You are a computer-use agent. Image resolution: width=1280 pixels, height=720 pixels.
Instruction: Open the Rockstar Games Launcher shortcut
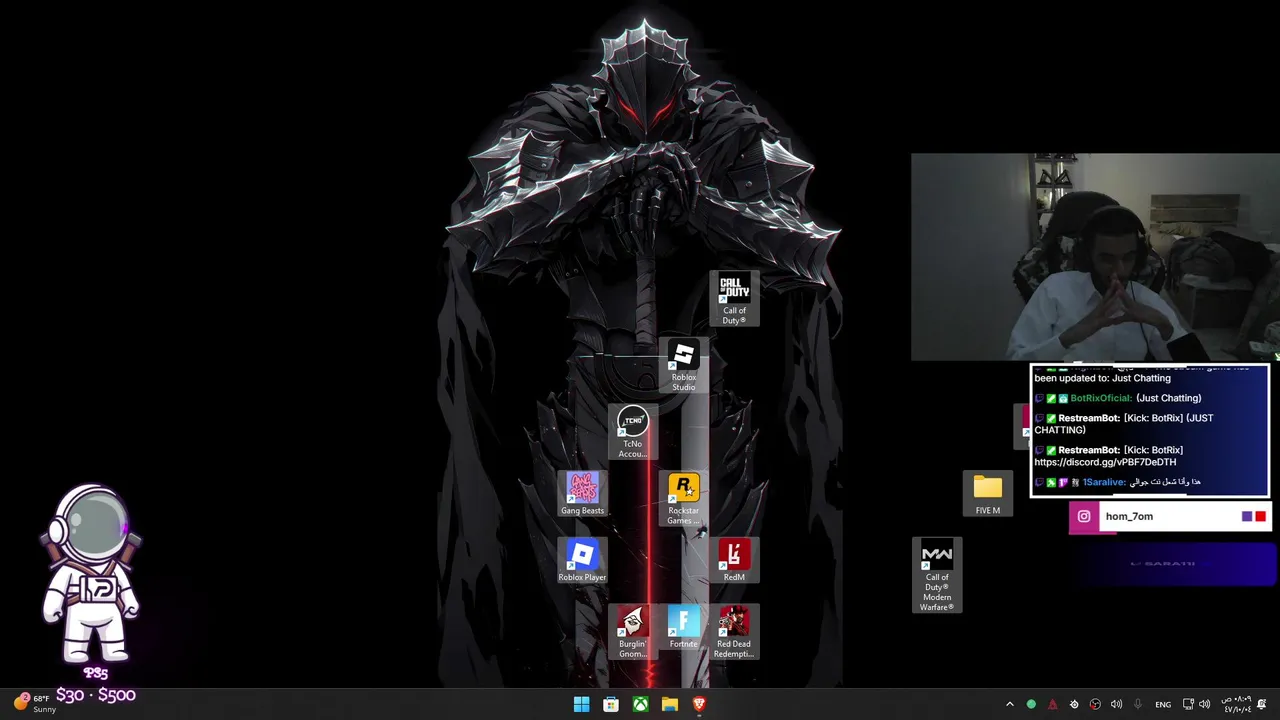coord(684,499)
